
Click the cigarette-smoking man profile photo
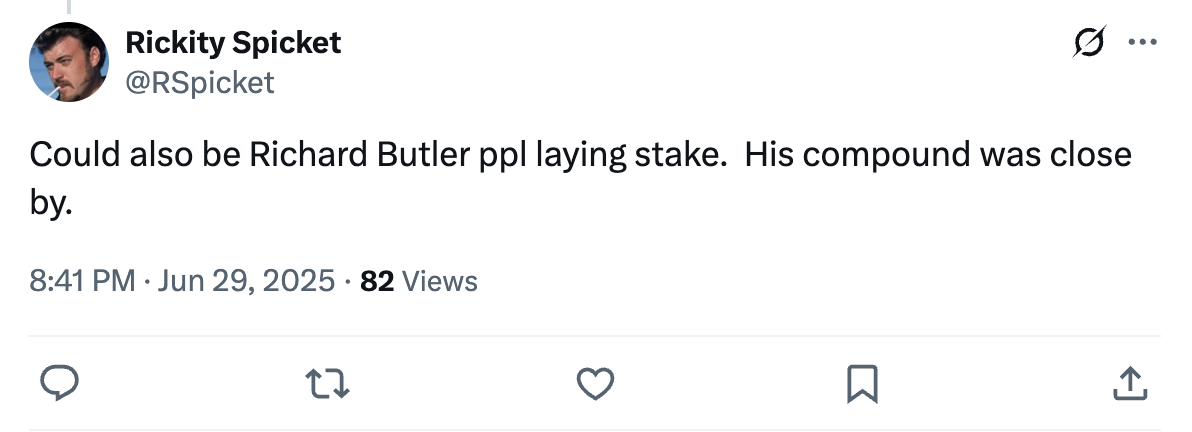pos(67,62)
